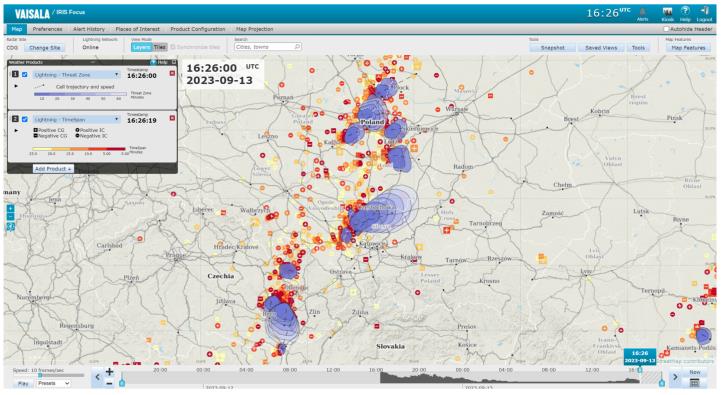Image resolution: width=722 pixels, height=395 pixels.
Task: Toggle the Lightning Threat Zone checkbox
Action: (25, 74)
